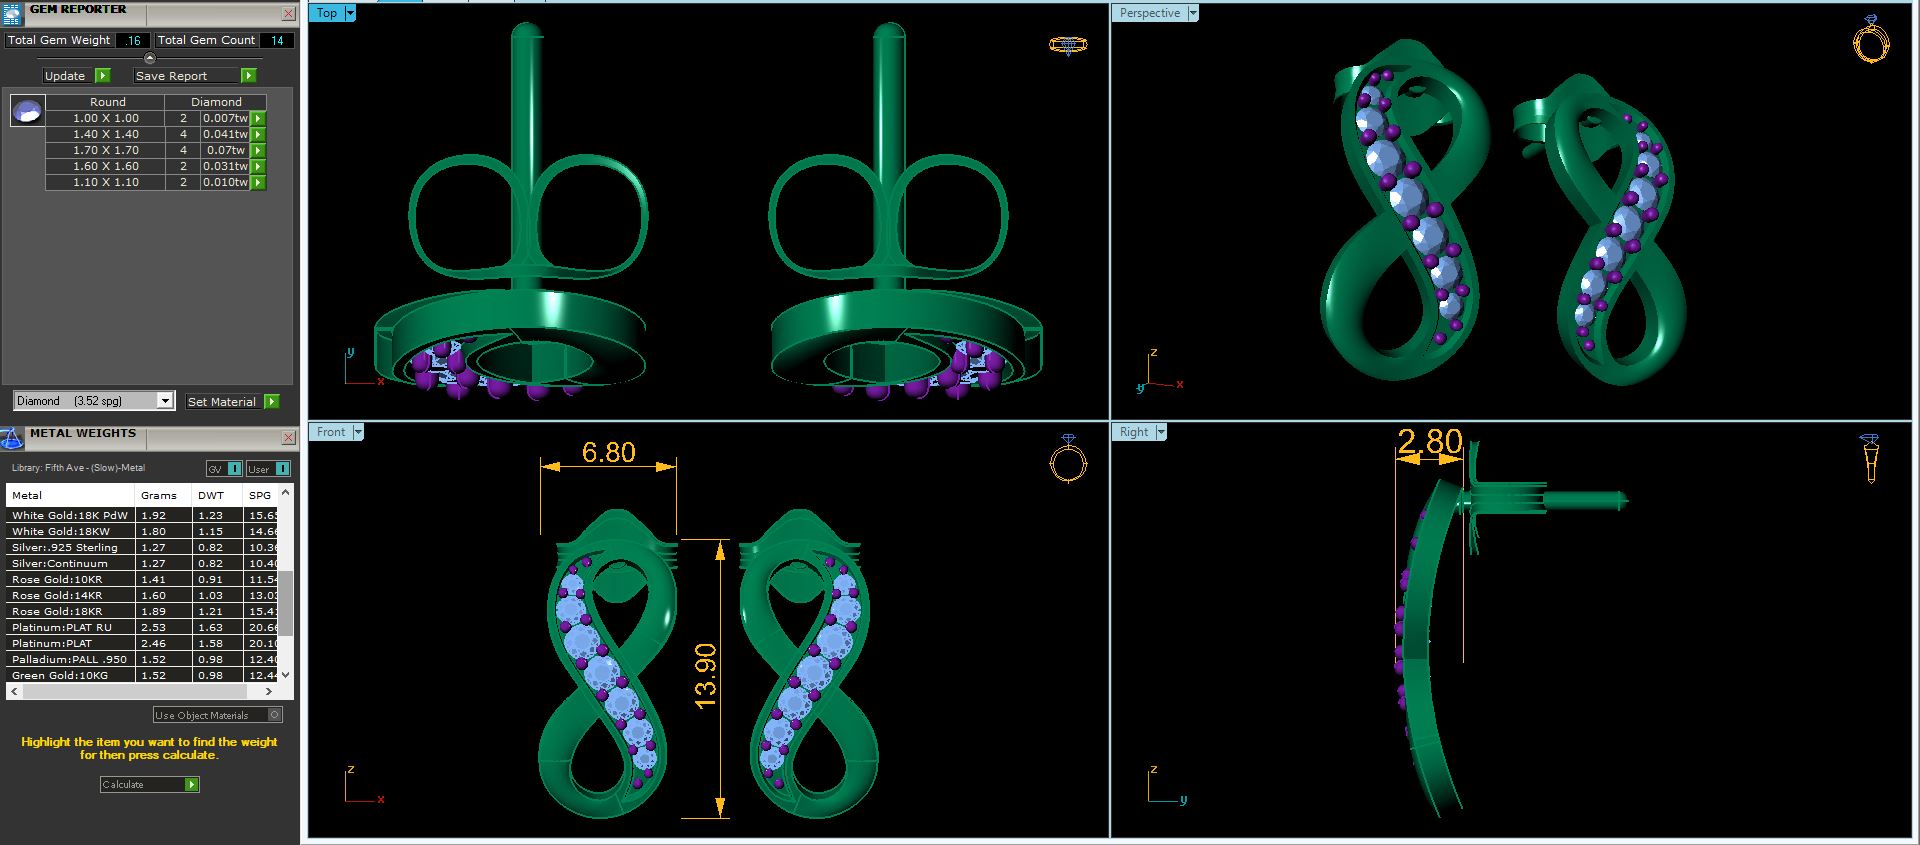The height and width of the screenshot is (845, 1920).
Task: Click green arrow for 1.00 X 1.00 row
Action: 258,118
